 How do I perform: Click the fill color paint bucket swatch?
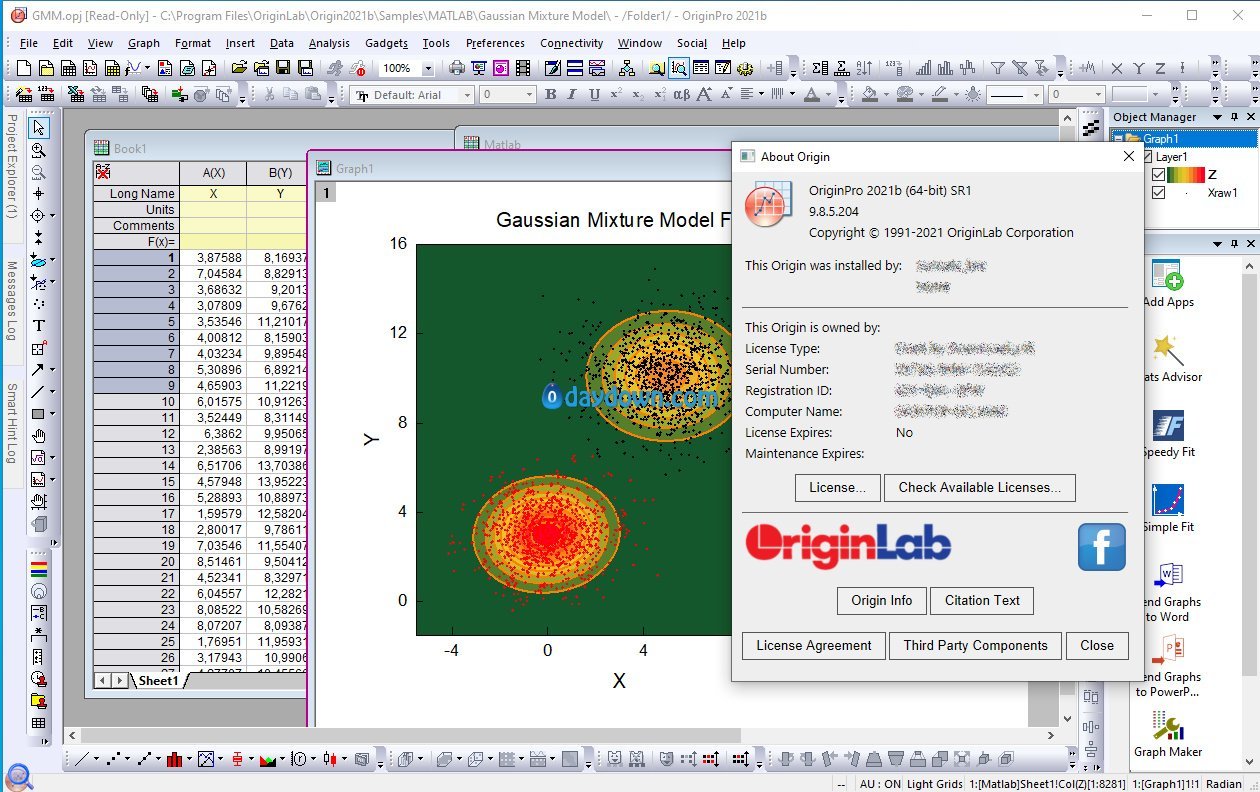click(869, 94)
